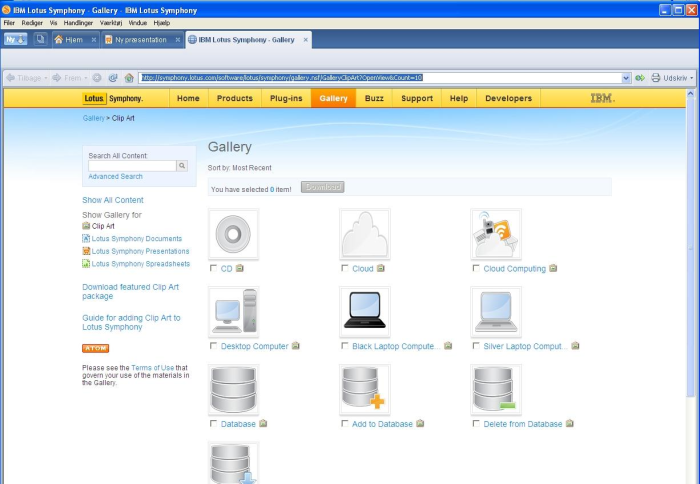Tick the Cloud Computing checkbox
Screen dimensions: 700x484
coord(476,268)
